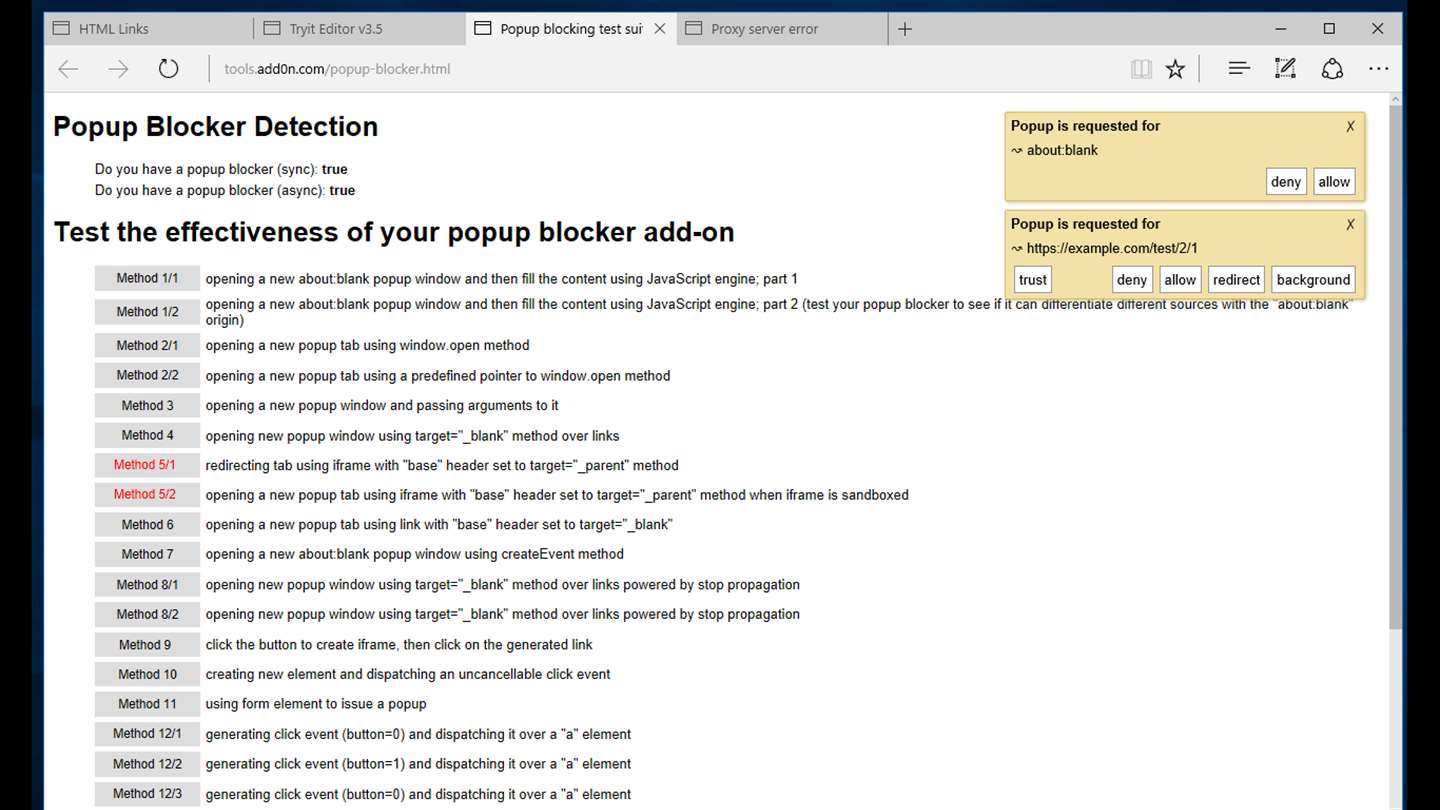Dismiss the about:blank popup notification X
1440x810 pixels.
coord(1350,126)
